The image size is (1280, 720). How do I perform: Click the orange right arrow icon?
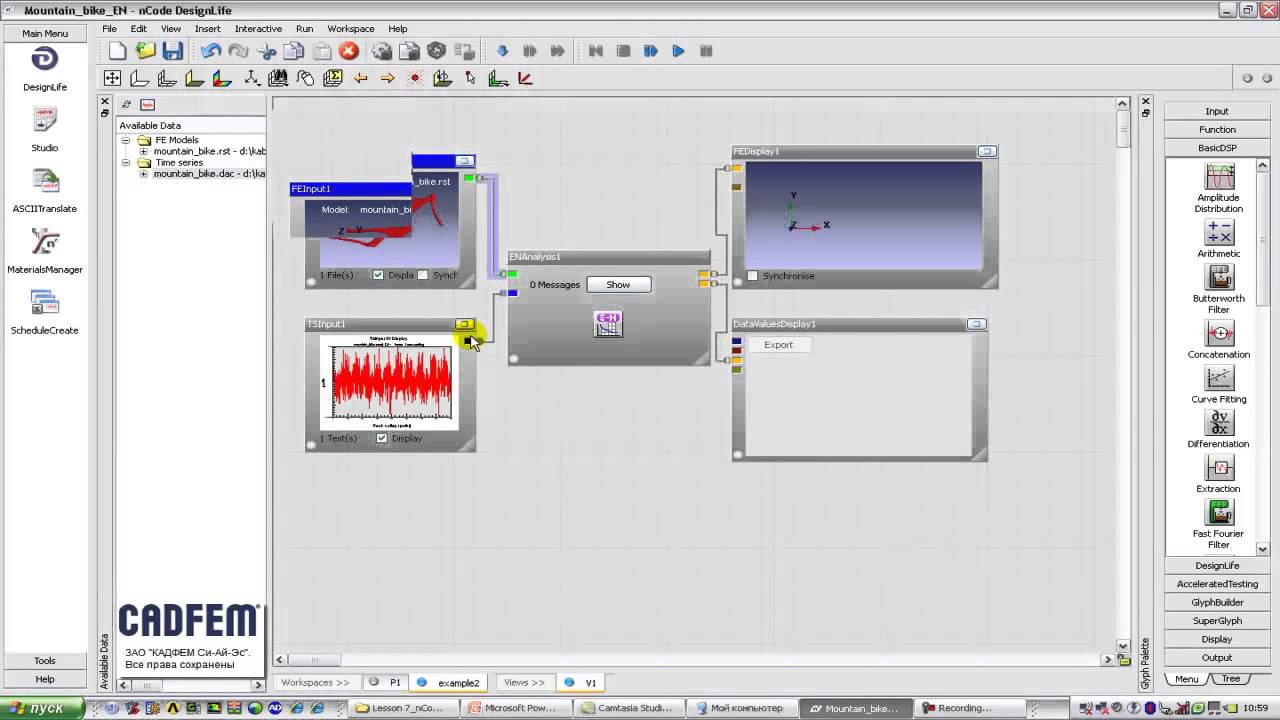point(388,78)
